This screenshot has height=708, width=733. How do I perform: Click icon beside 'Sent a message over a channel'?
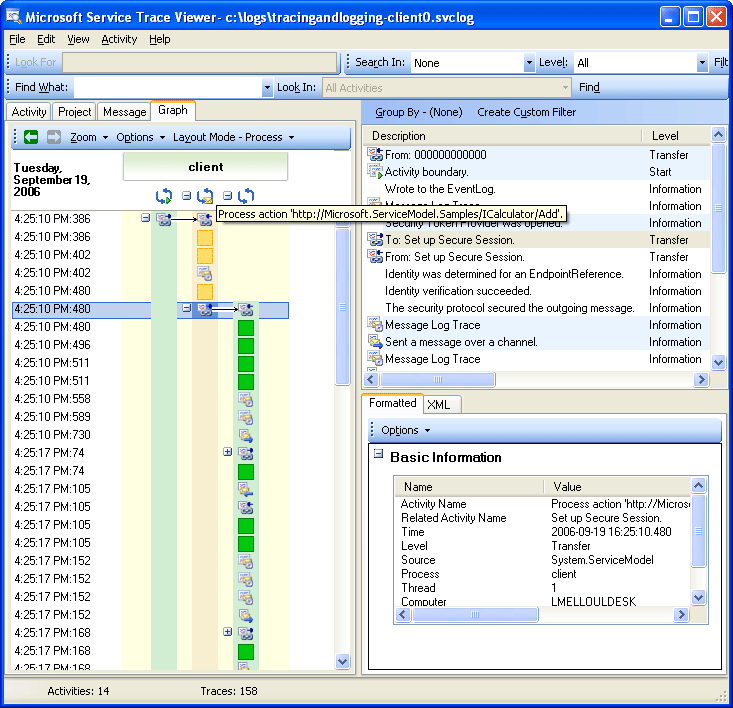[376, 342]
